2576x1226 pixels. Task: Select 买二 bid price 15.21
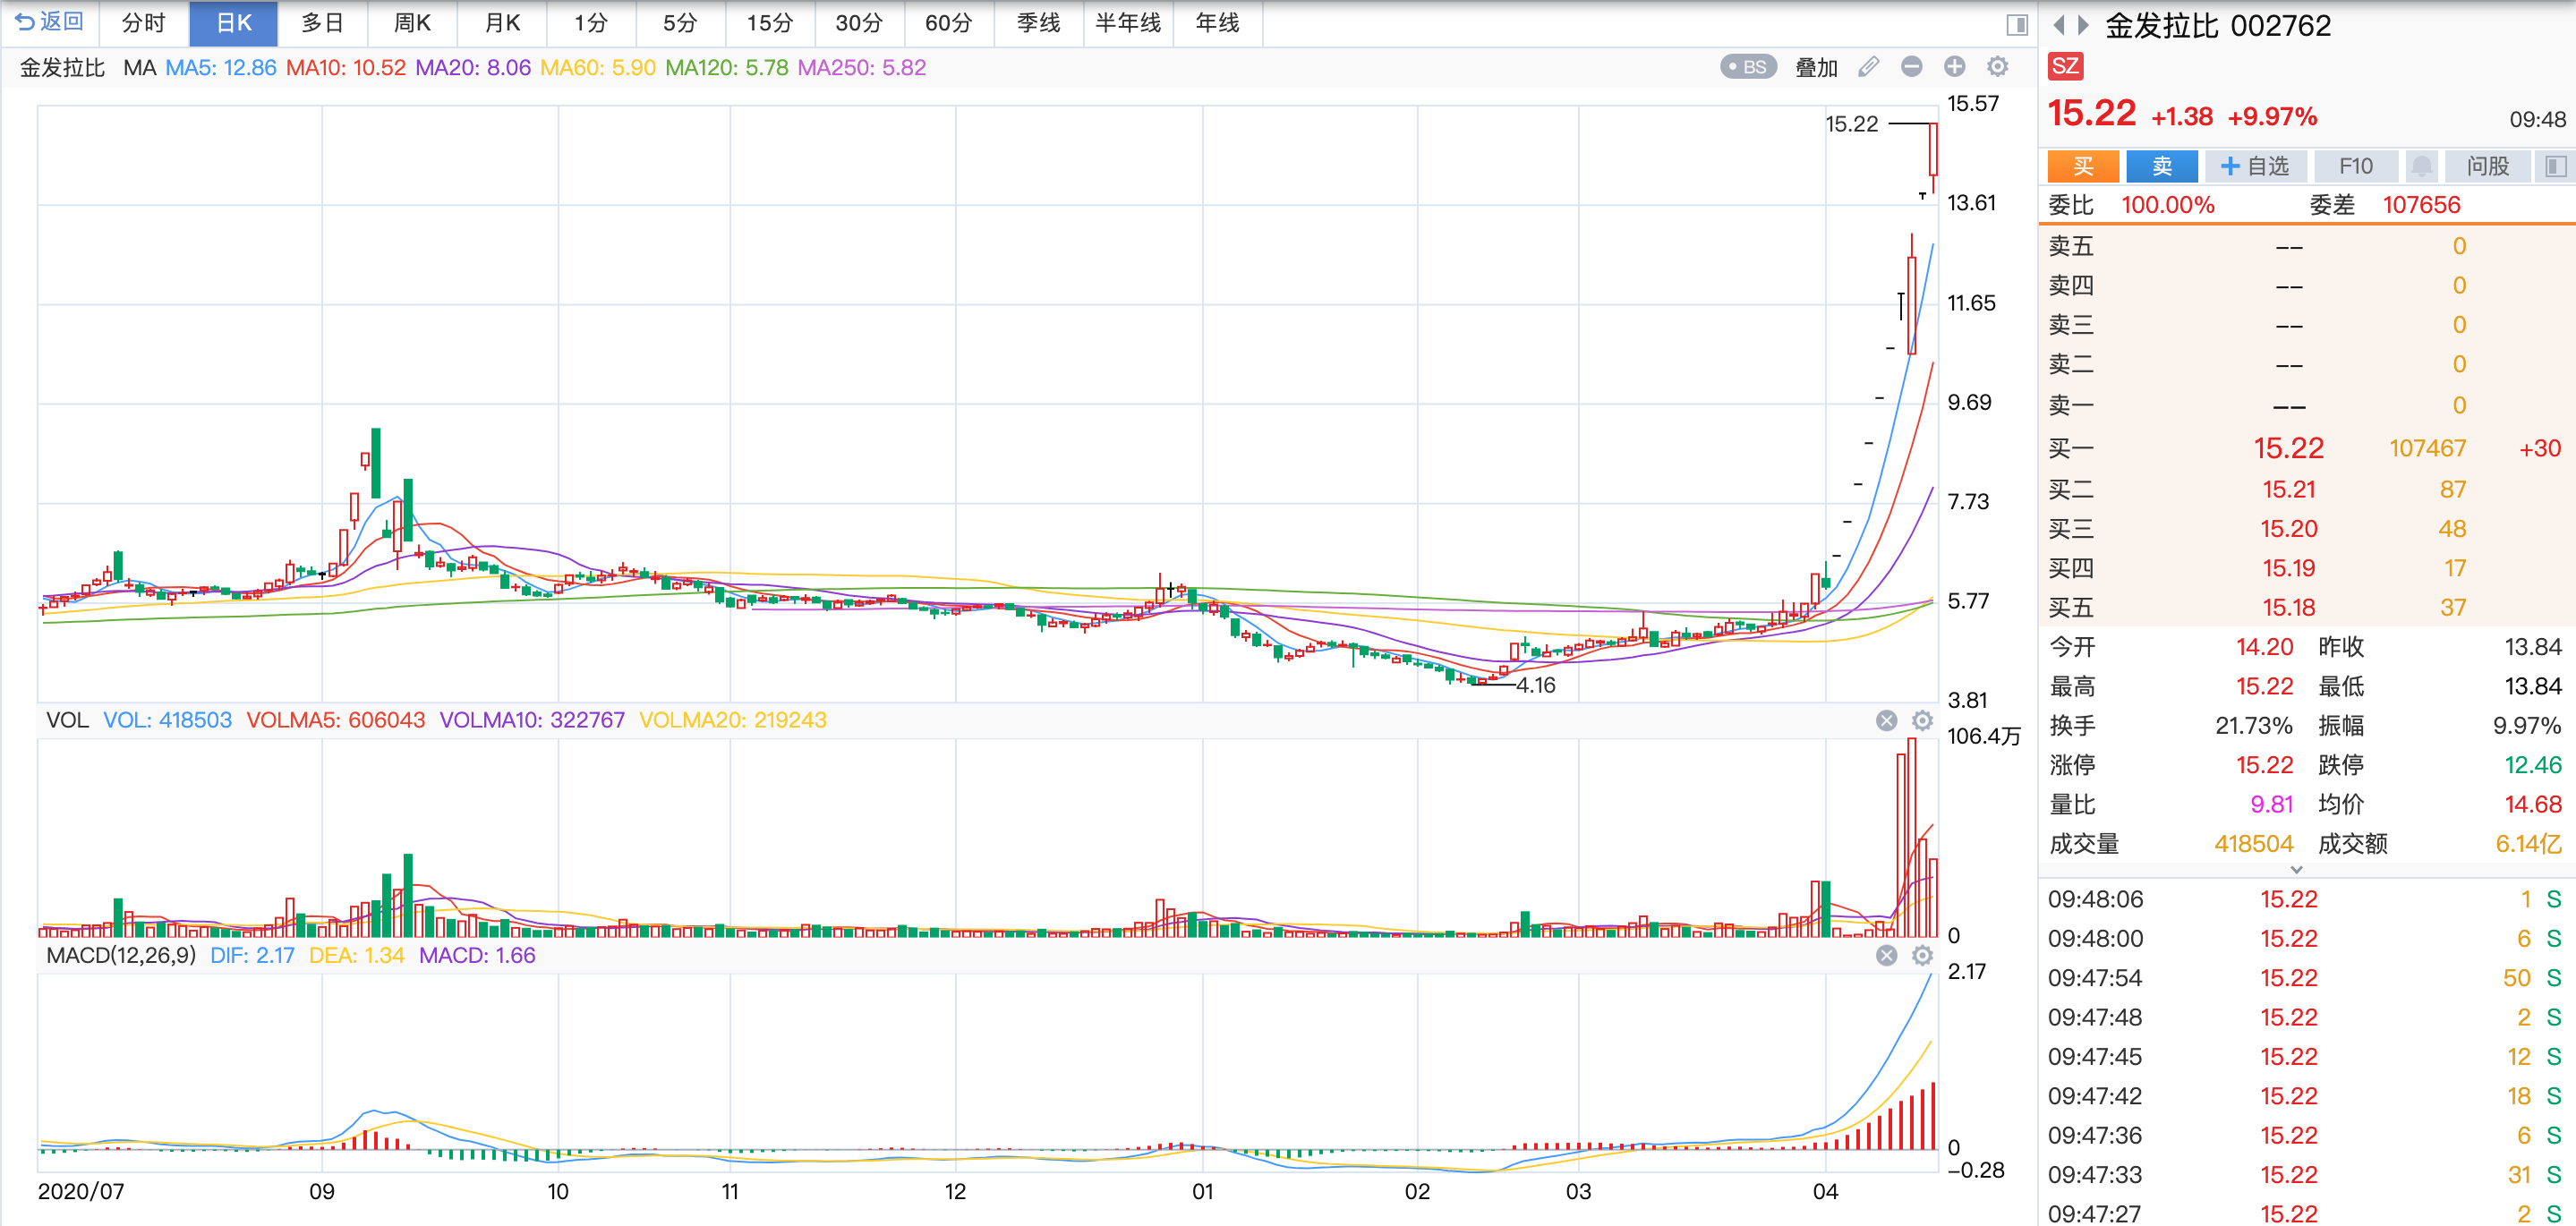(x=2289, y=490)
